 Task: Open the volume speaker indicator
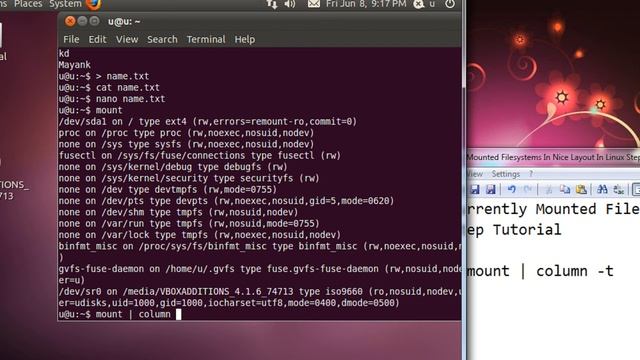click(290, 4)
